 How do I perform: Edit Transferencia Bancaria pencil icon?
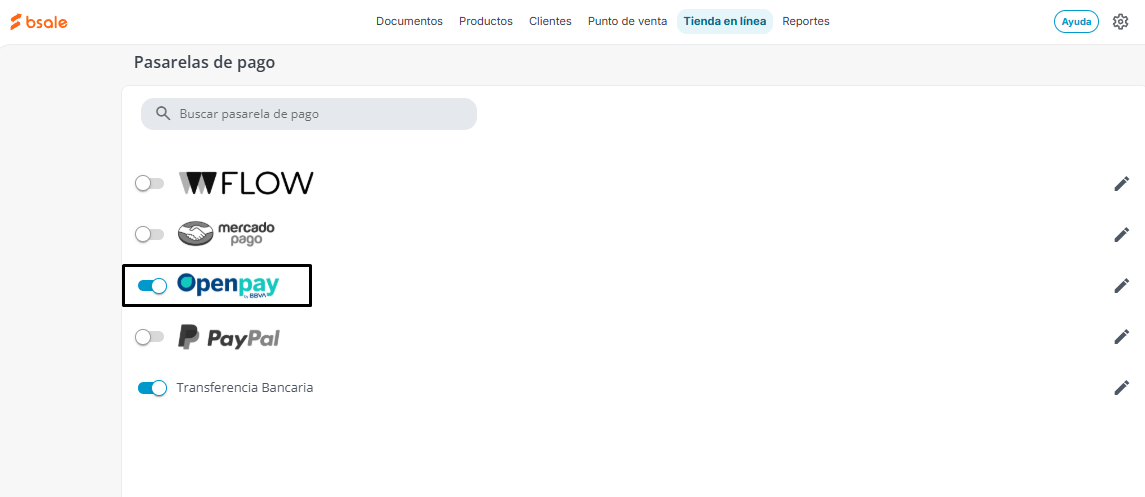point(1122,388)
